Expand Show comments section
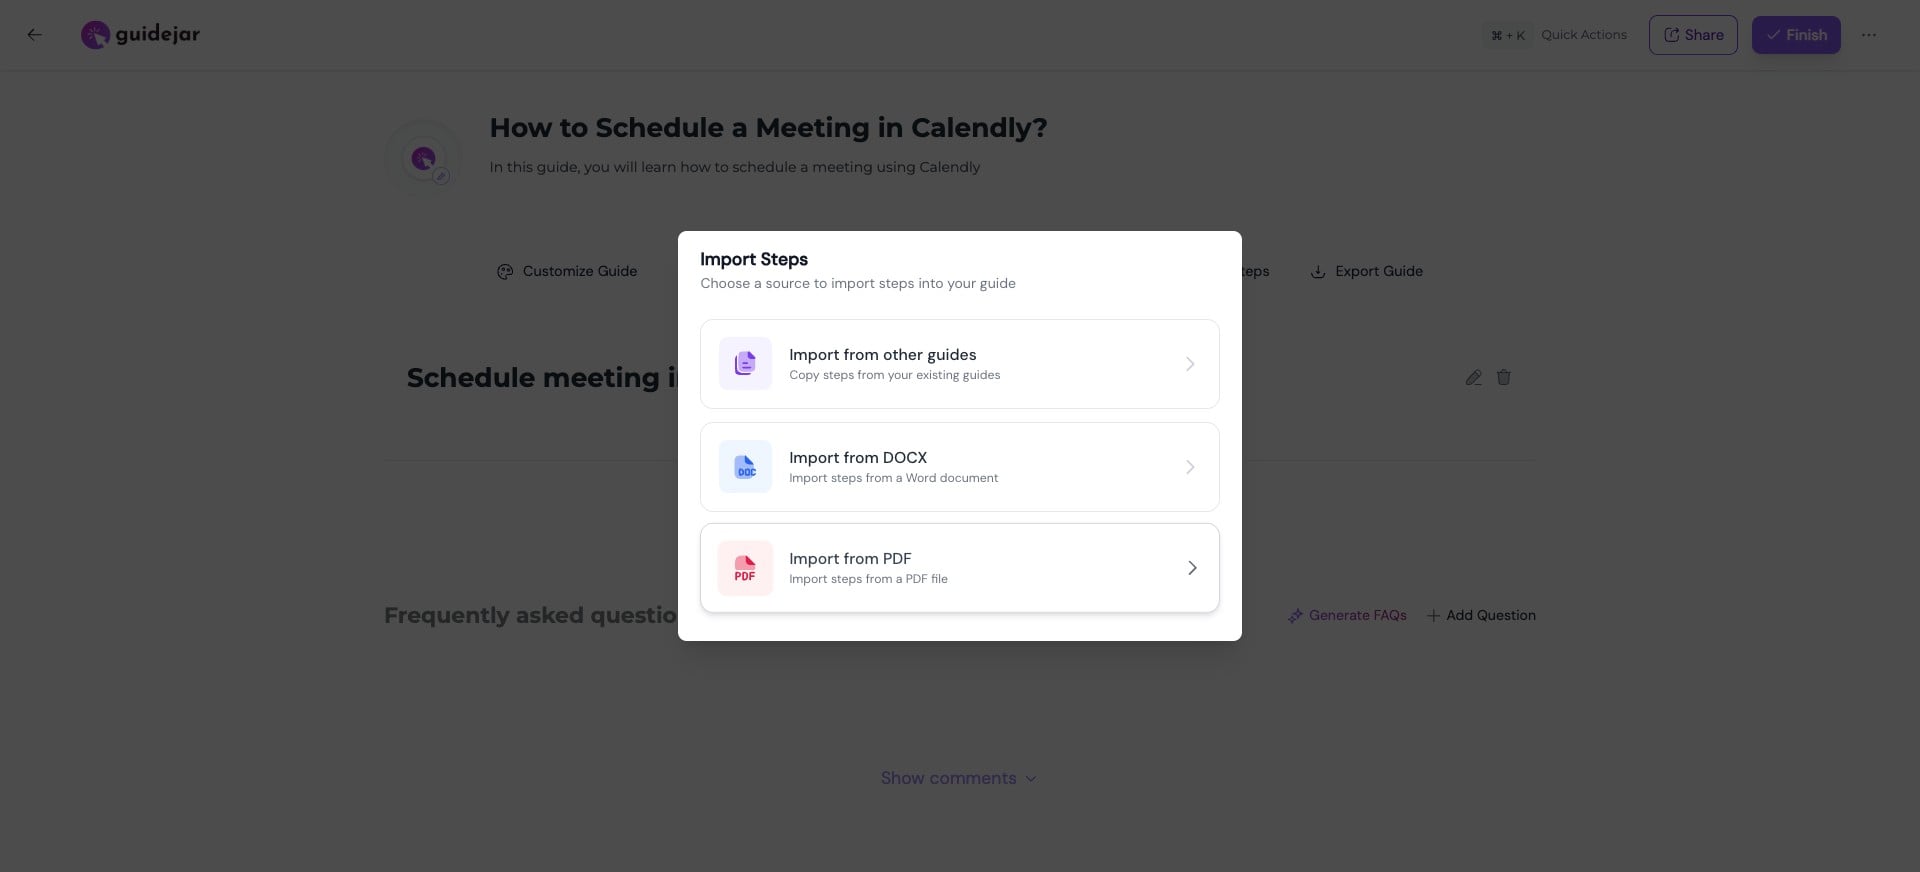The height and width of the screenshot is (872, 1920). (958, 778)
